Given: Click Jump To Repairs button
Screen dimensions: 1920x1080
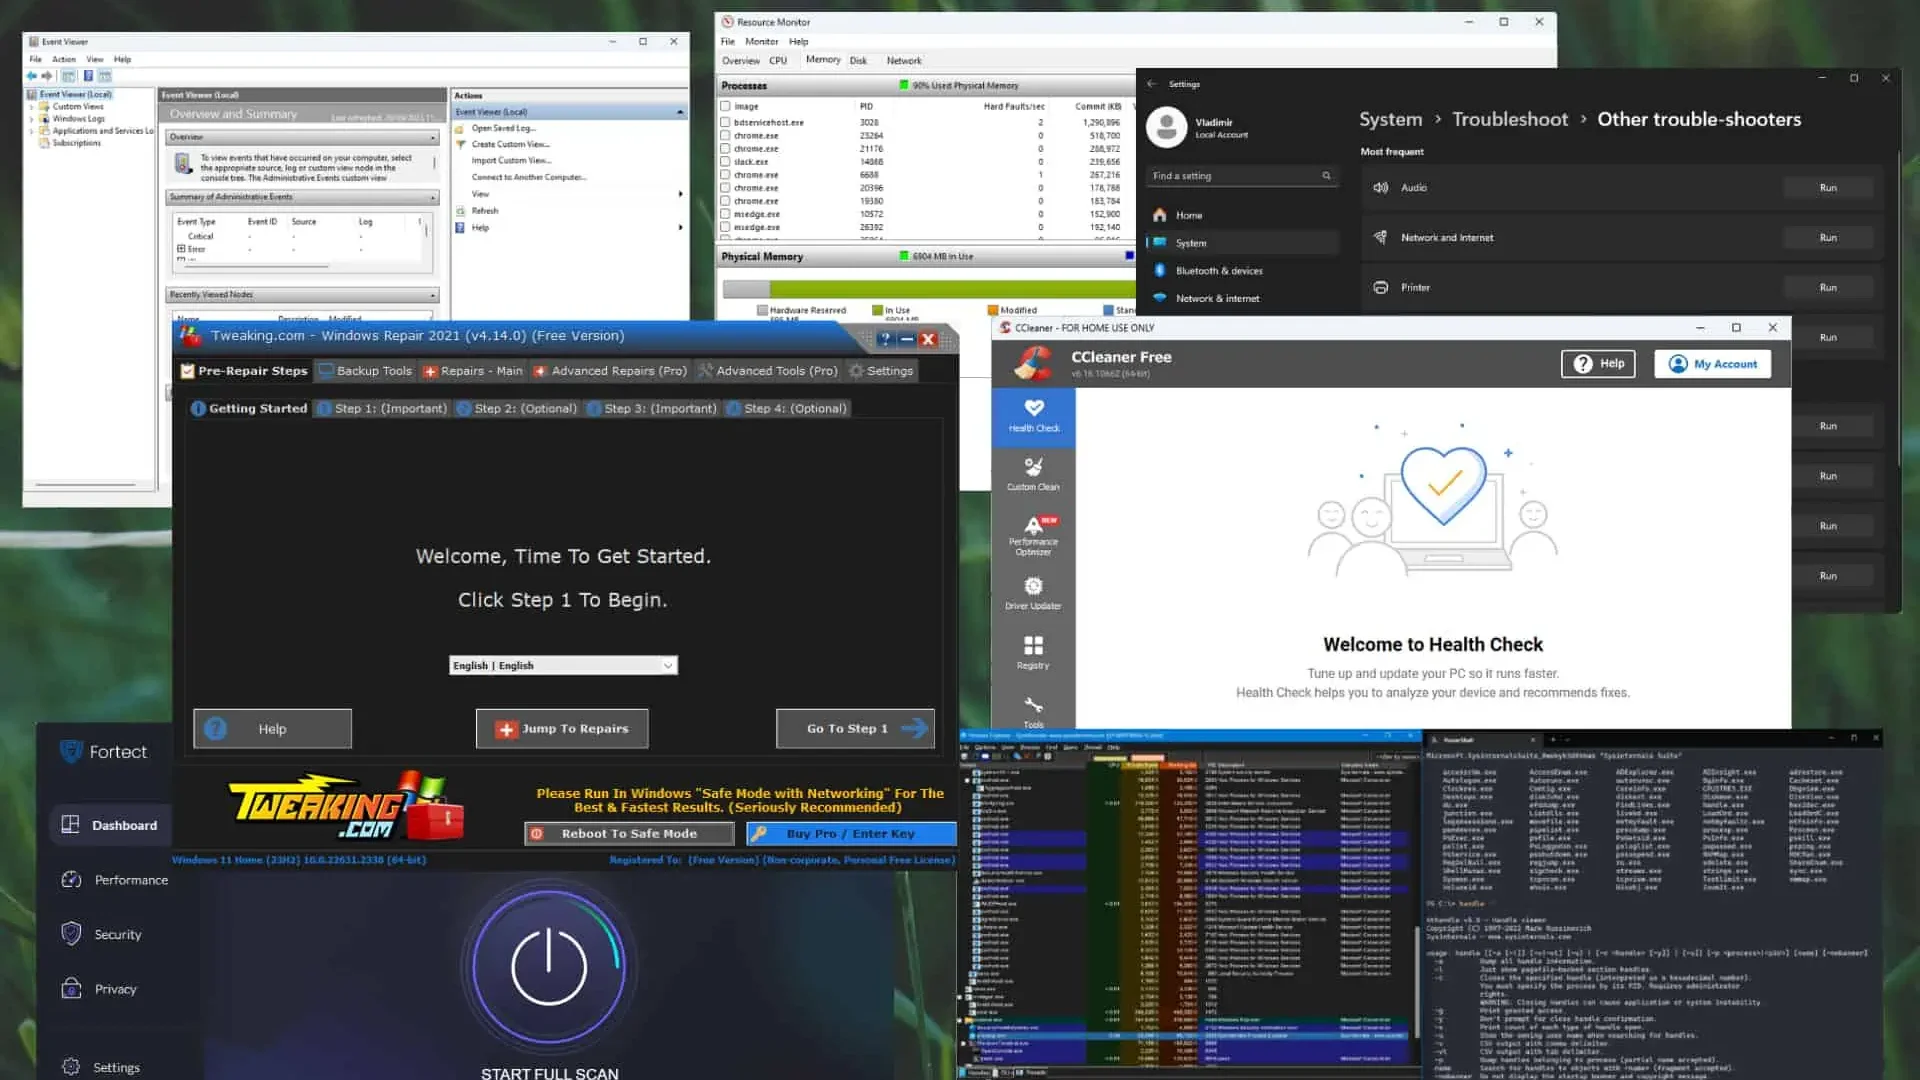Looking at the screenshot, I should [562, 729].
